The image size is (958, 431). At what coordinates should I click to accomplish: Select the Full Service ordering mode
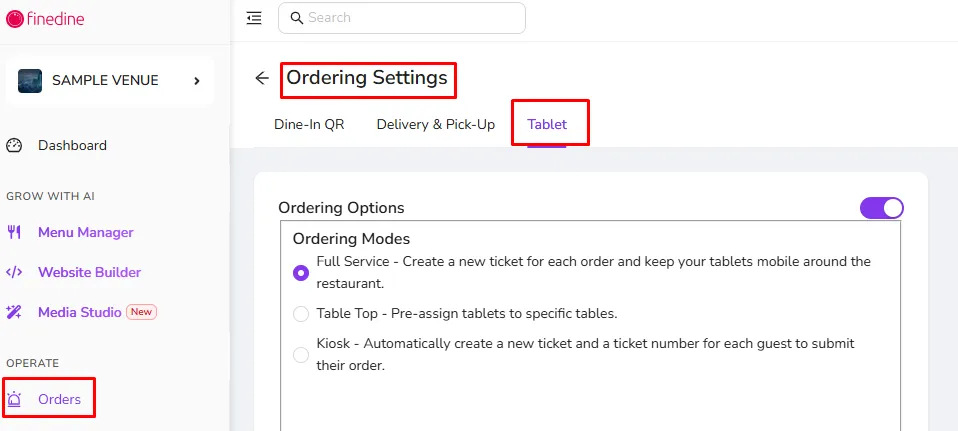[x=301, y=273]
